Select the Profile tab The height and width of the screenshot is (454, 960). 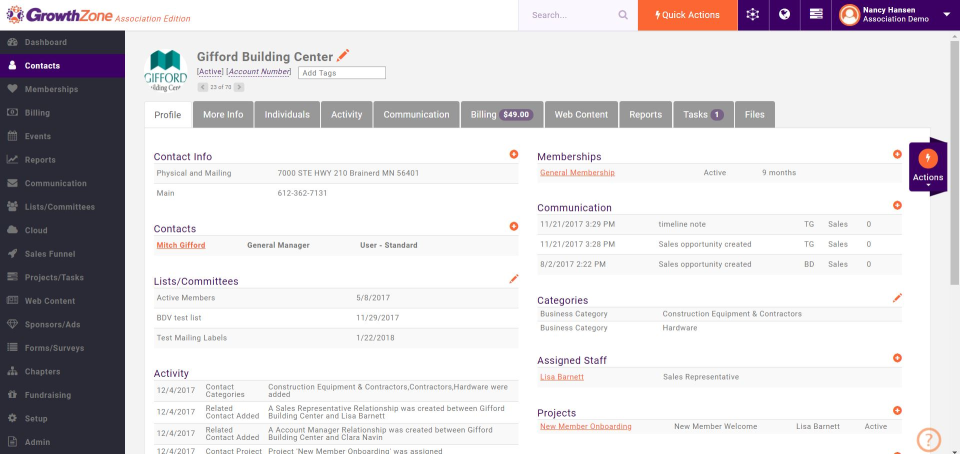coord(168,114)
